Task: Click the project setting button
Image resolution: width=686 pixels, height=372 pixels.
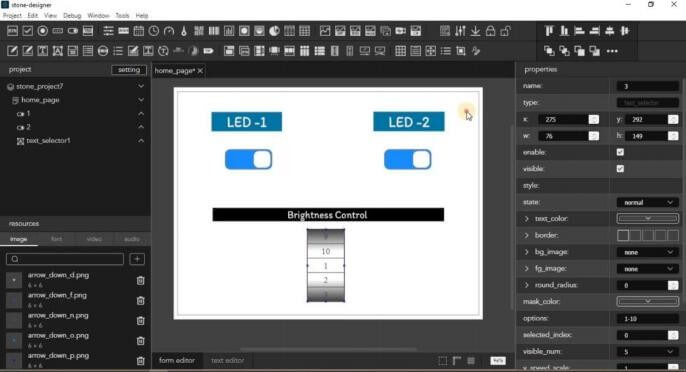Action: coord(129,70)
